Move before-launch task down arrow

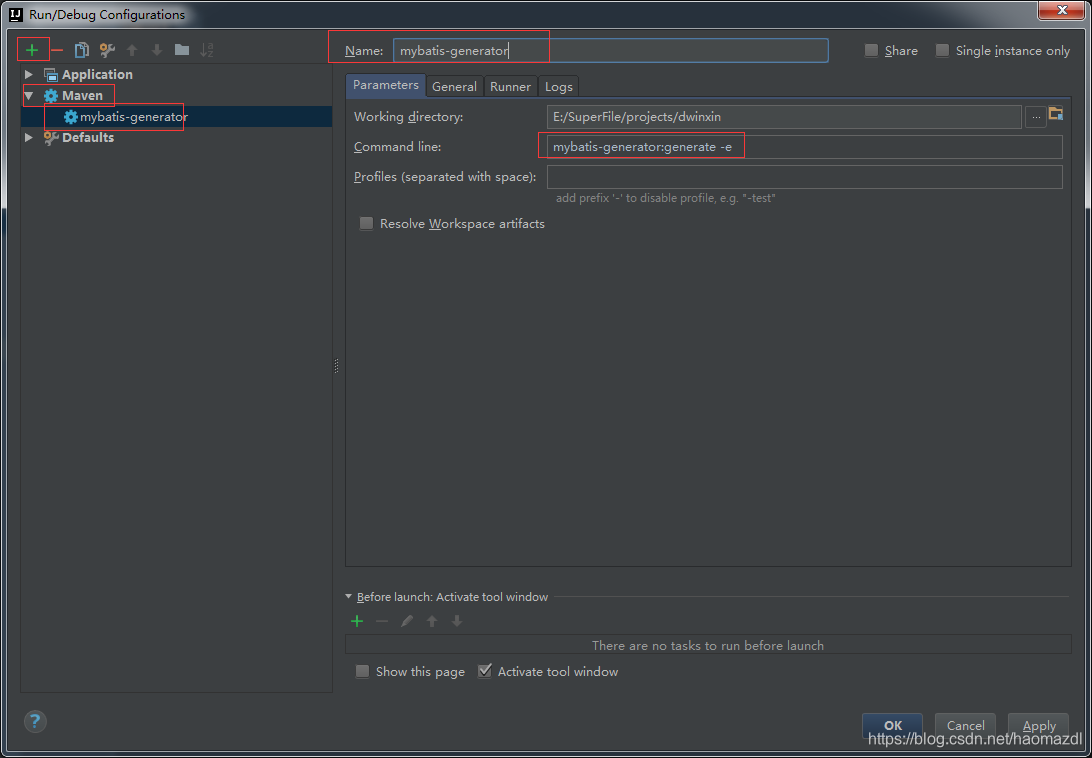point(457,621)
